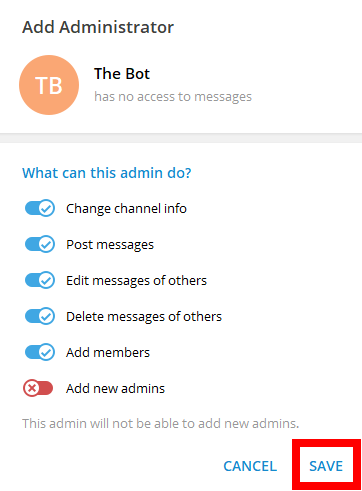Click 'has no access to messages' status

(173, 97)
